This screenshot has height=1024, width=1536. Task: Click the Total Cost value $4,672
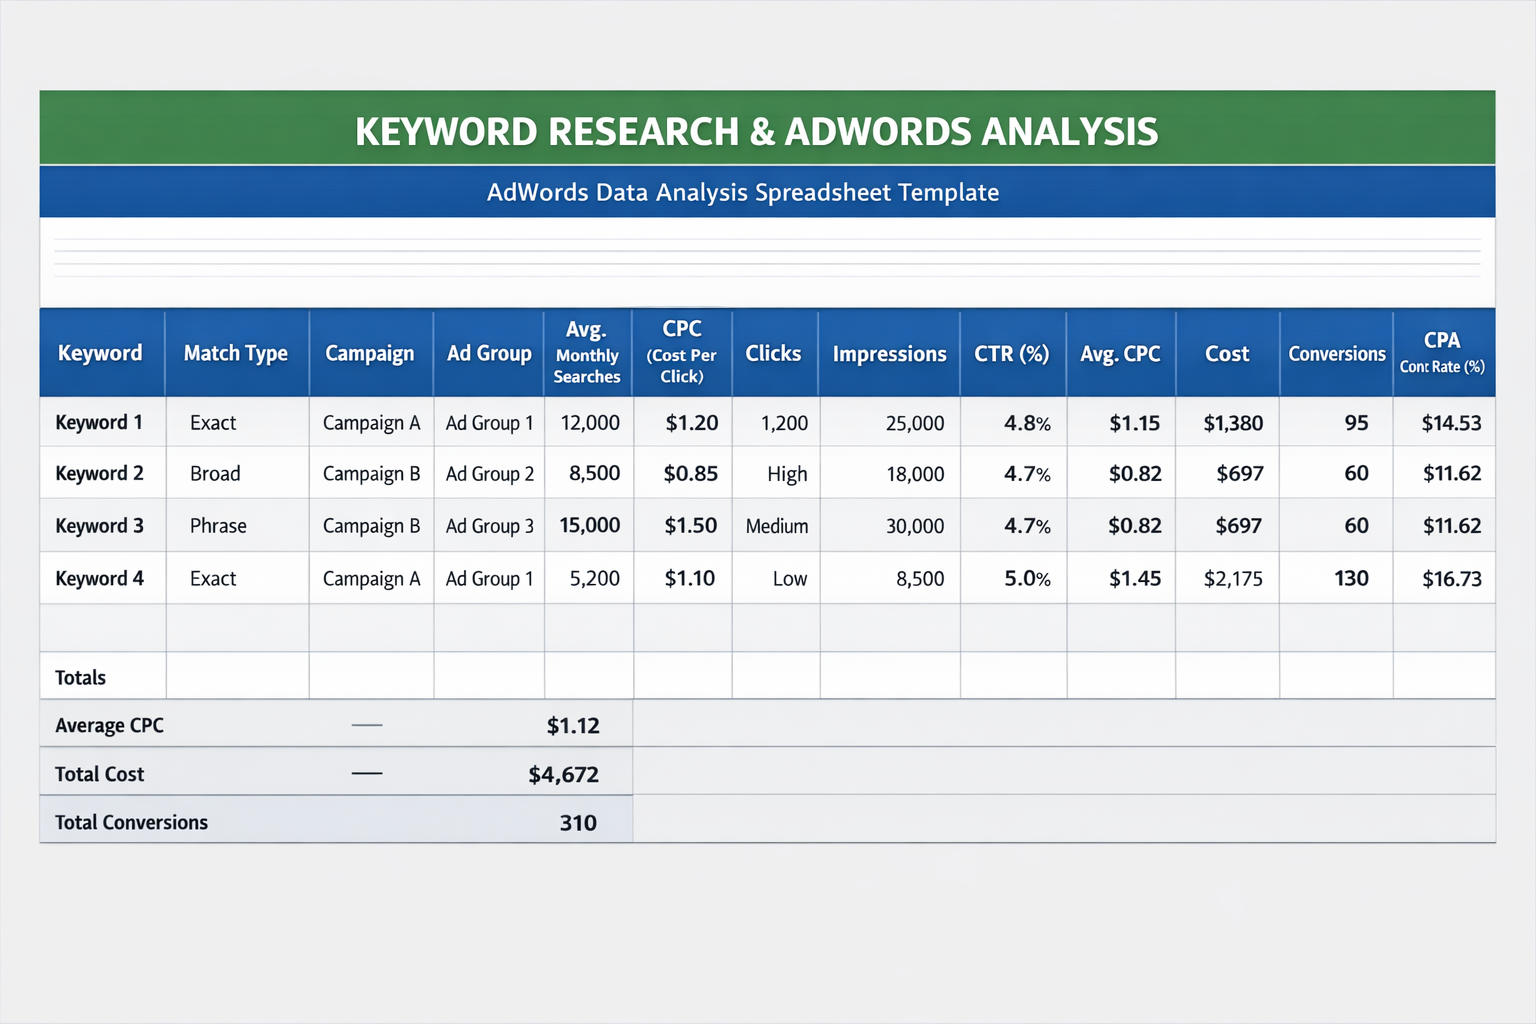563,772
